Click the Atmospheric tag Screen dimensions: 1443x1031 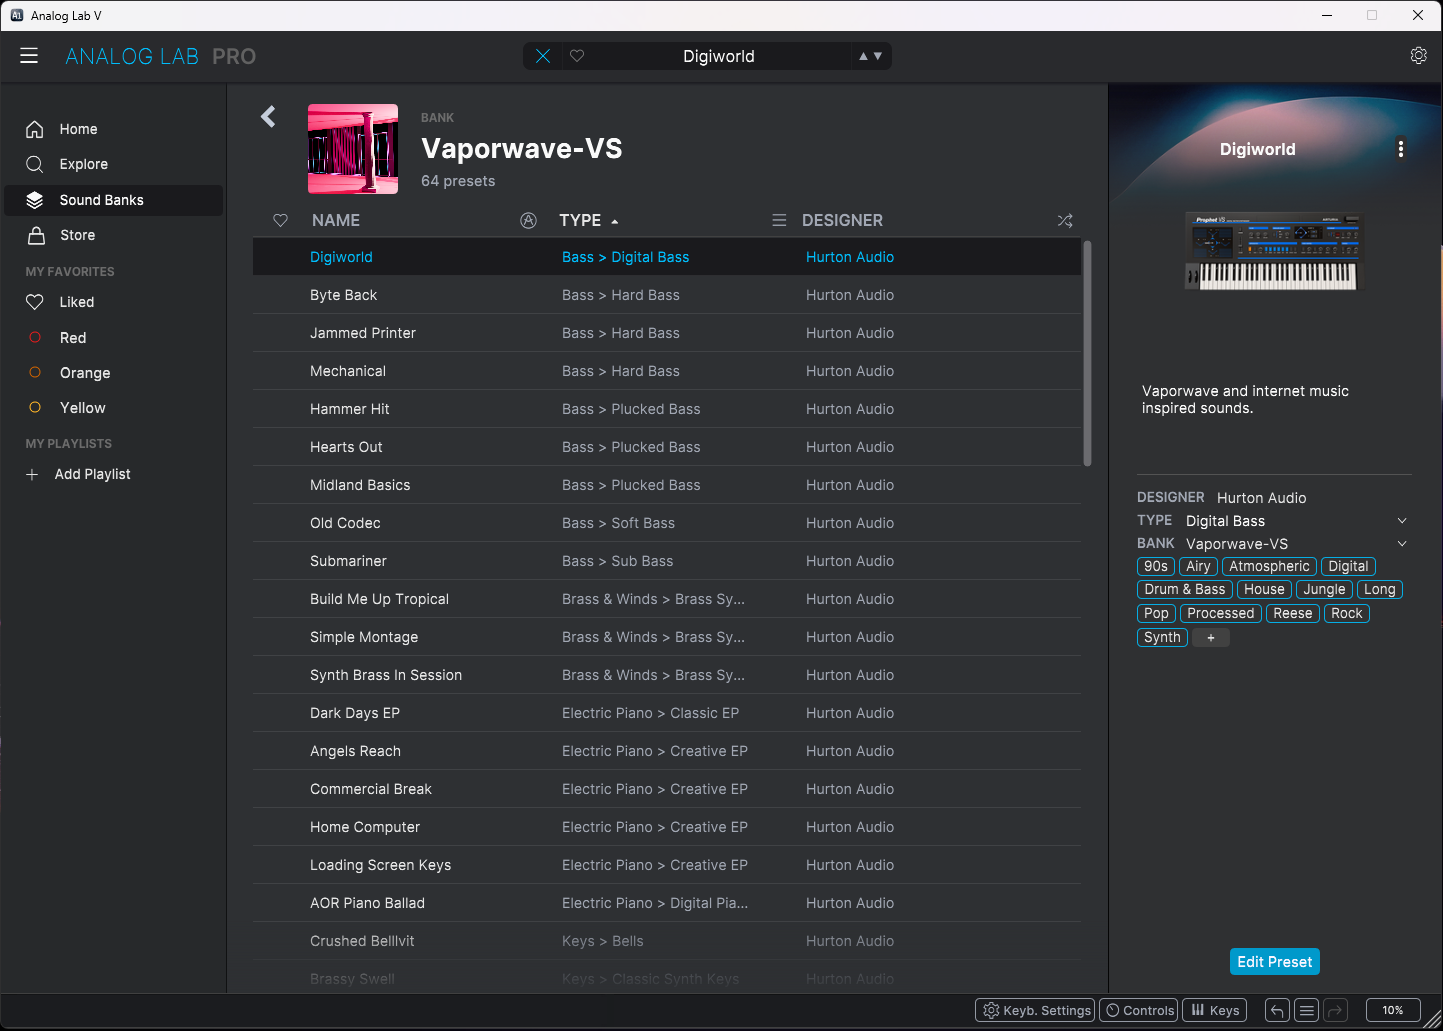click(x=1269, y=566)
